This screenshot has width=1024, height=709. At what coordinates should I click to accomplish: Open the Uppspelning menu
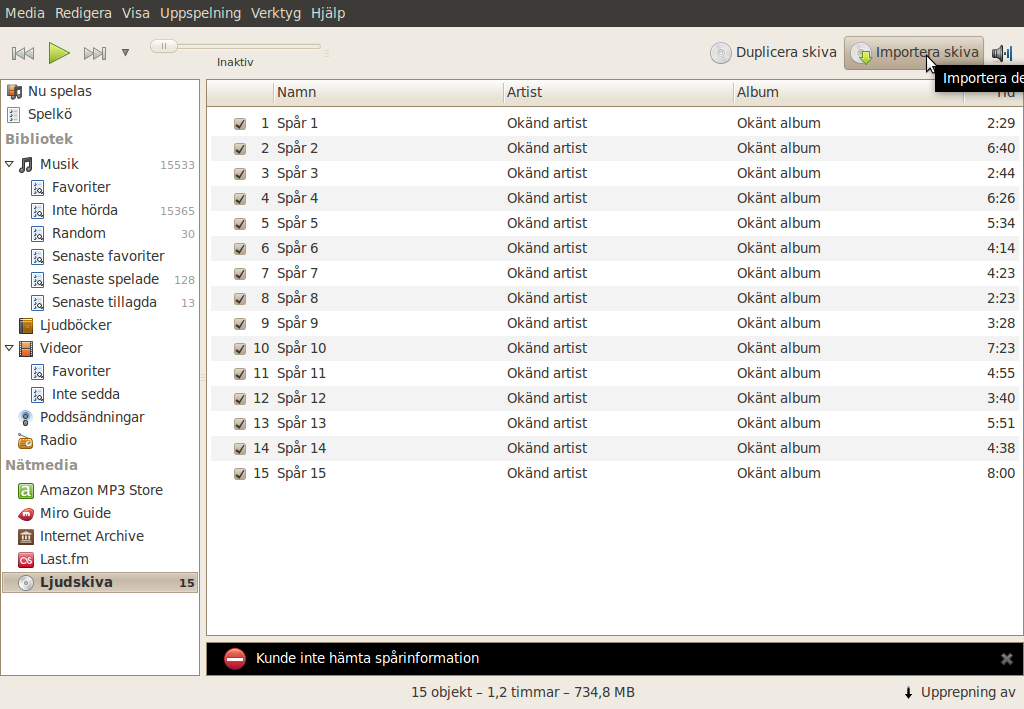tap(200, 13)
